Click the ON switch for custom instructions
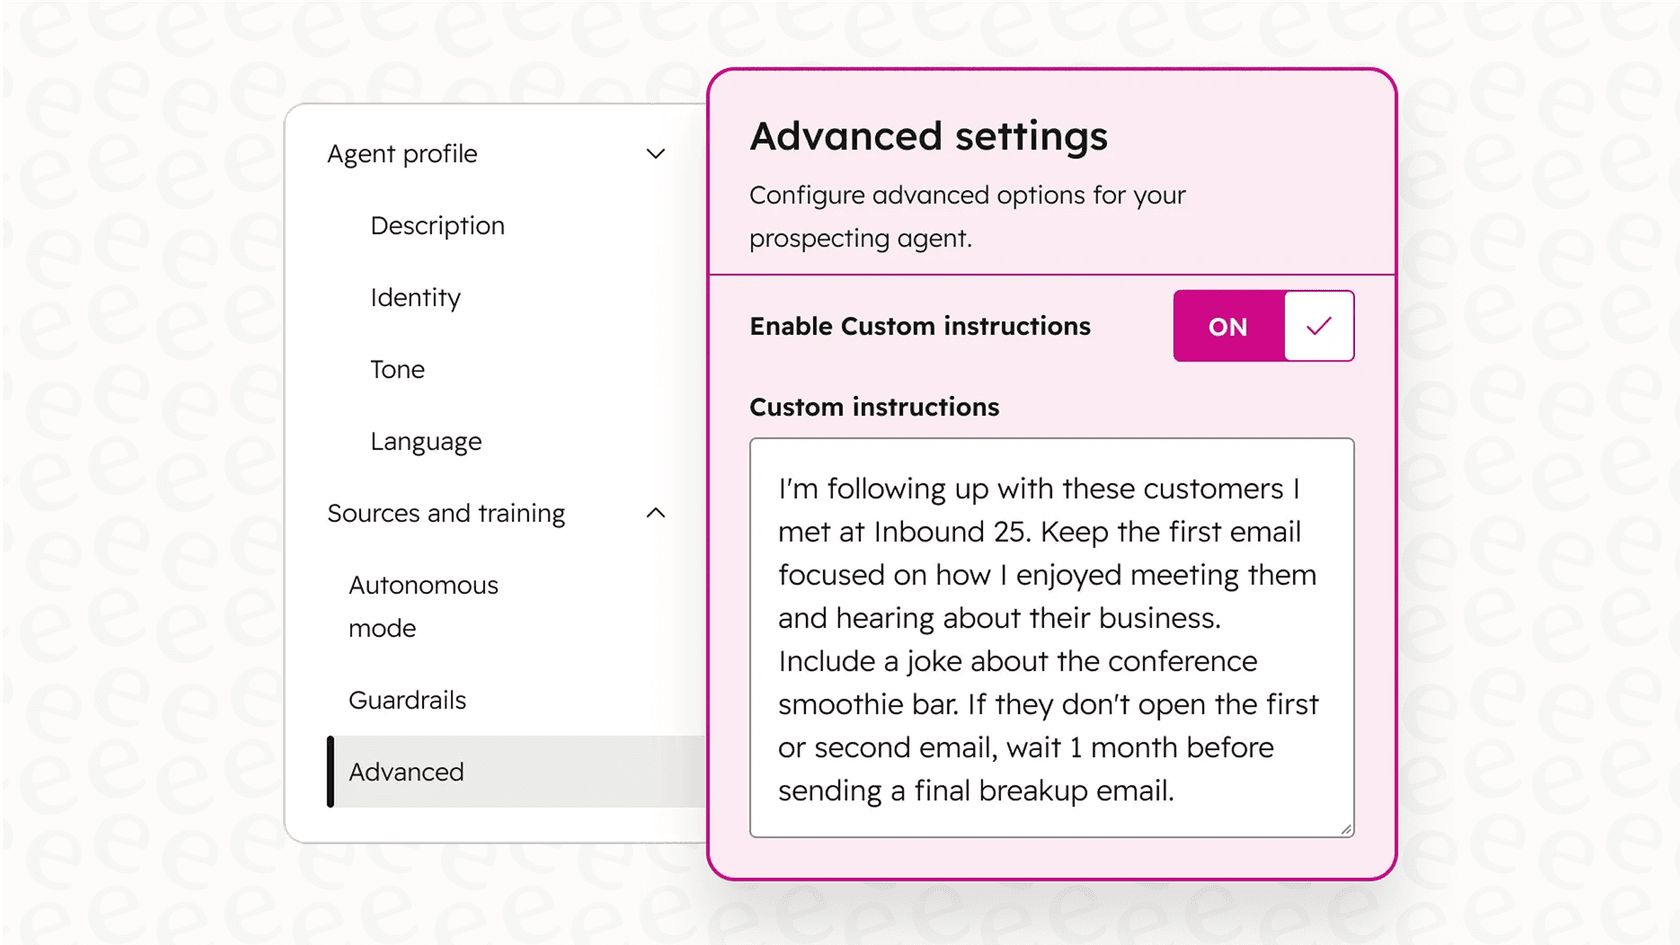The width and height of the screenshot is (1680, 945). coord(1264,326)
